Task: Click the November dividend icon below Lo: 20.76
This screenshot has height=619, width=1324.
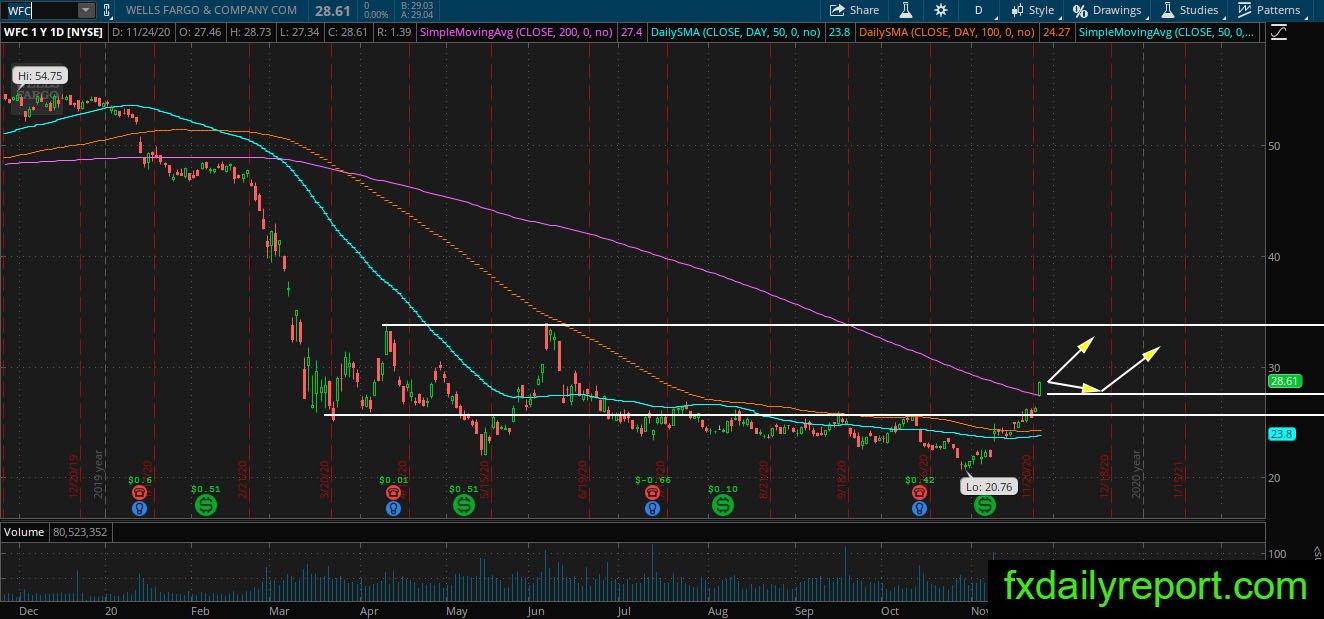Action: (985, 506)
